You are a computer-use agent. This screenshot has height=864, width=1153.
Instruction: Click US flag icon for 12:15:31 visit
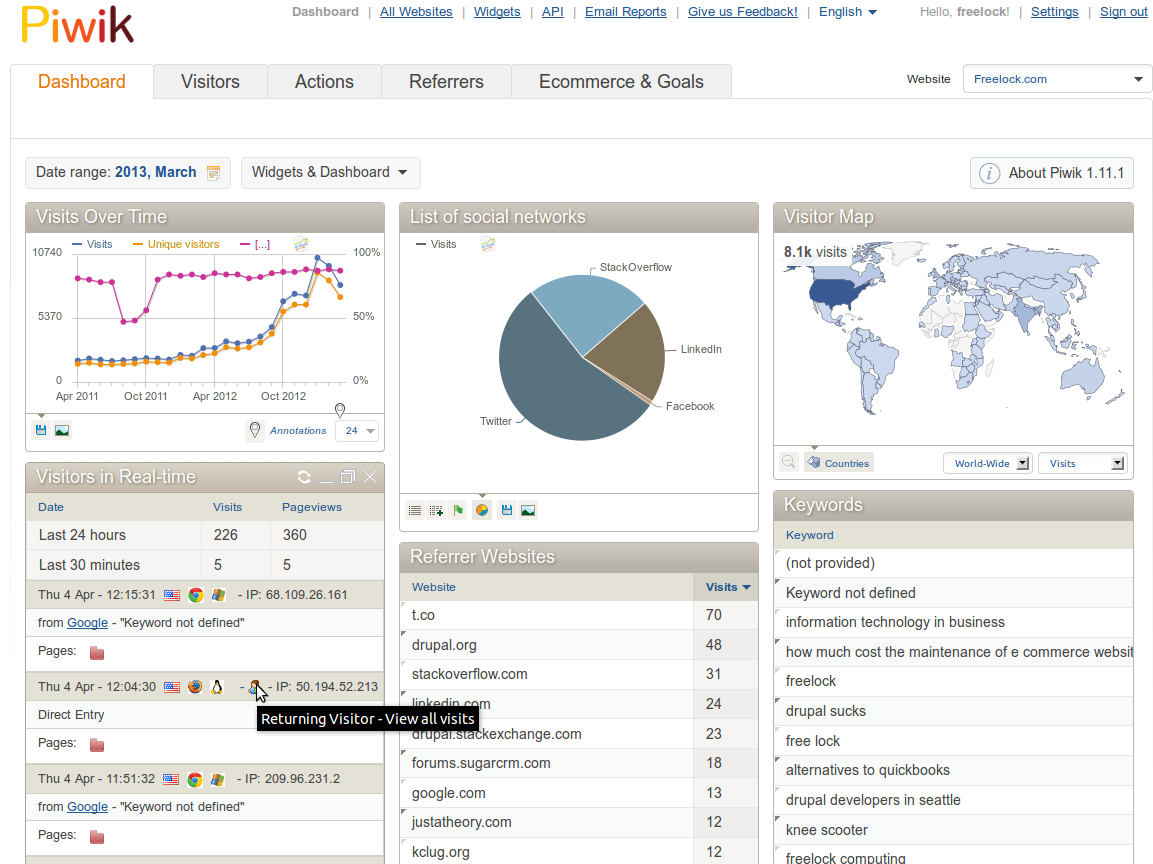click(x=171, y=595)
